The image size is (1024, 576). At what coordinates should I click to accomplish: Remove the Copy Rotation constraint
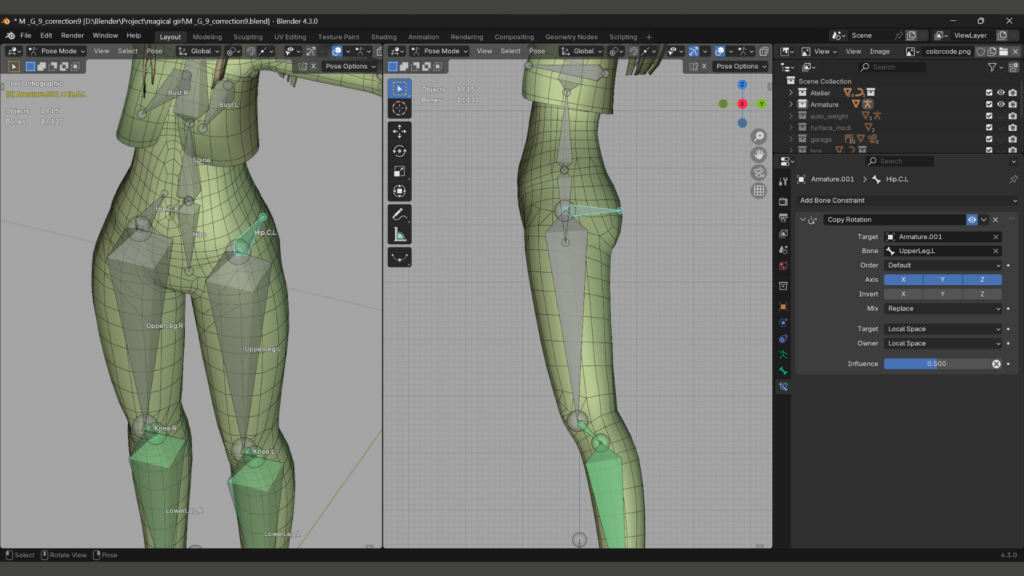995,219
